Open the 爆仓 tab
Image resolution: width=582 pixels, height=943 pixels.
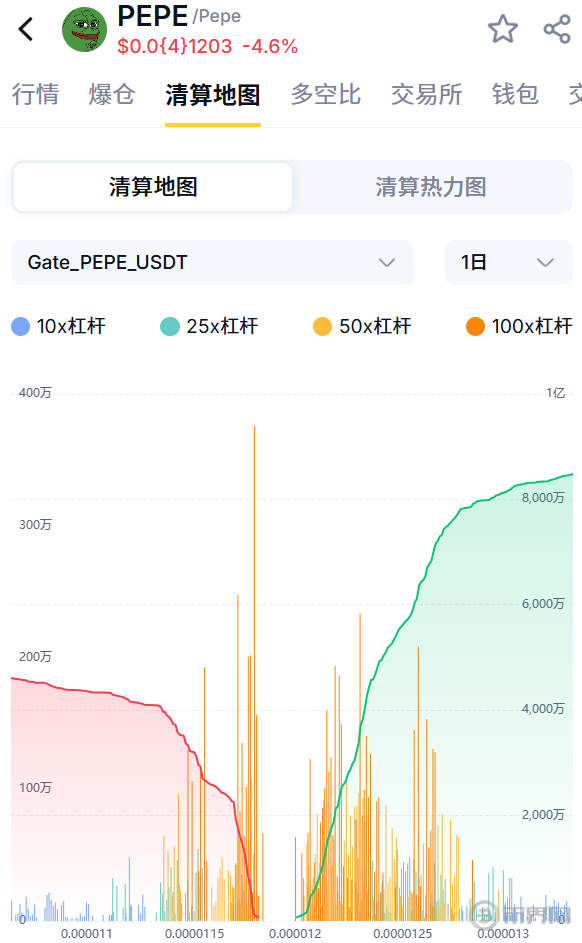click(112, 94)
